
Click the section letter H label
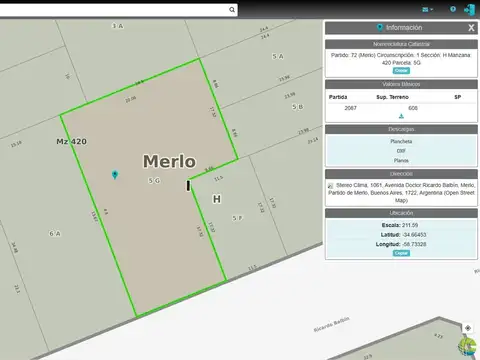coord(217,199)
